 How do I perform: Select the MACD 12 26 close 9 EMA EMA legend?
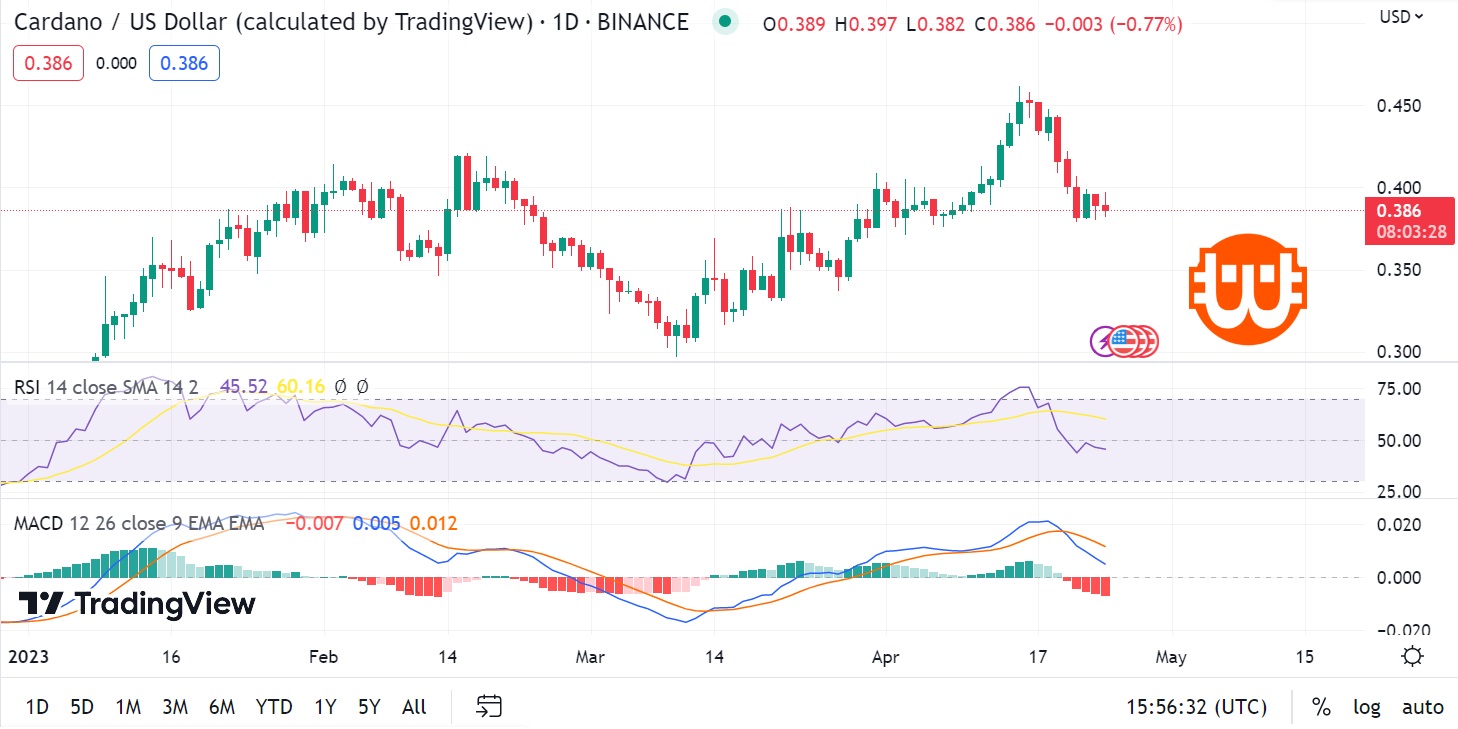[139, 523]
